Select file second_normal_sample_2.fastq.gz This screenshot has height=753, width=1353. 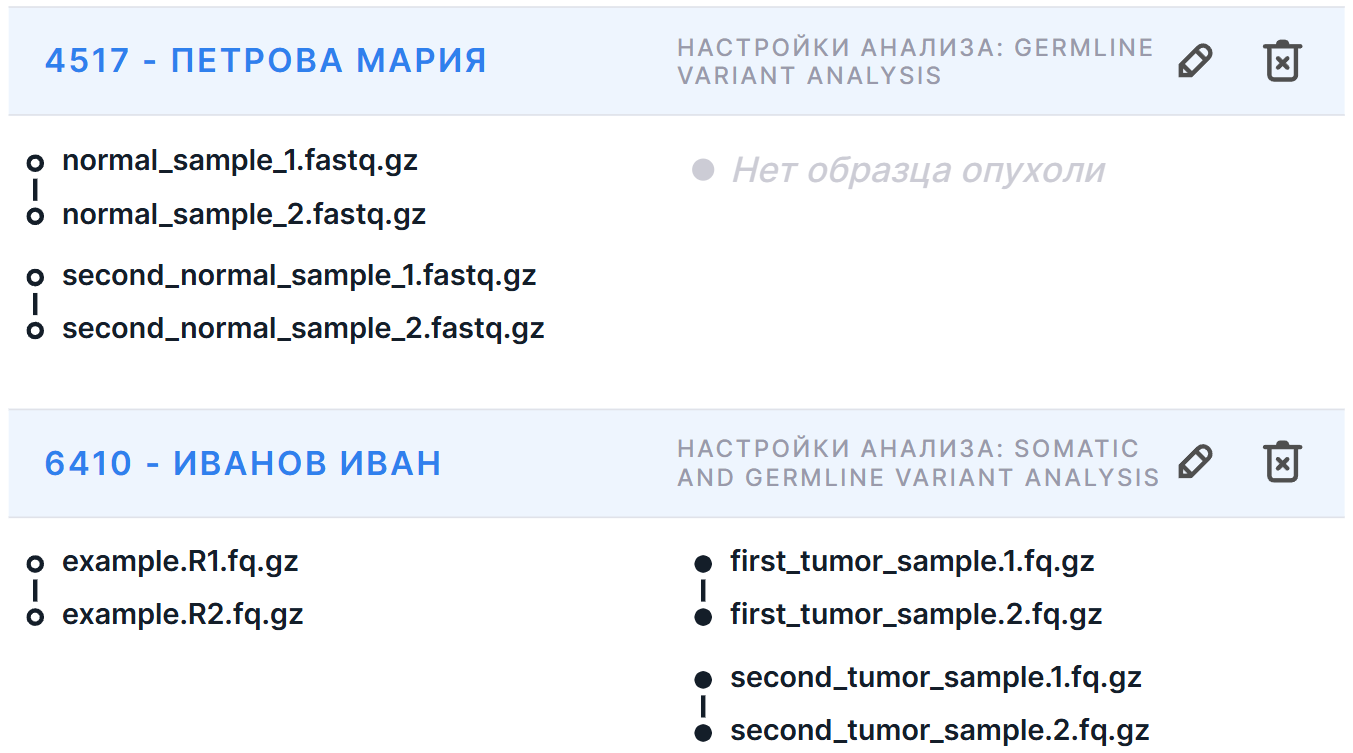[x=303, y=328]
